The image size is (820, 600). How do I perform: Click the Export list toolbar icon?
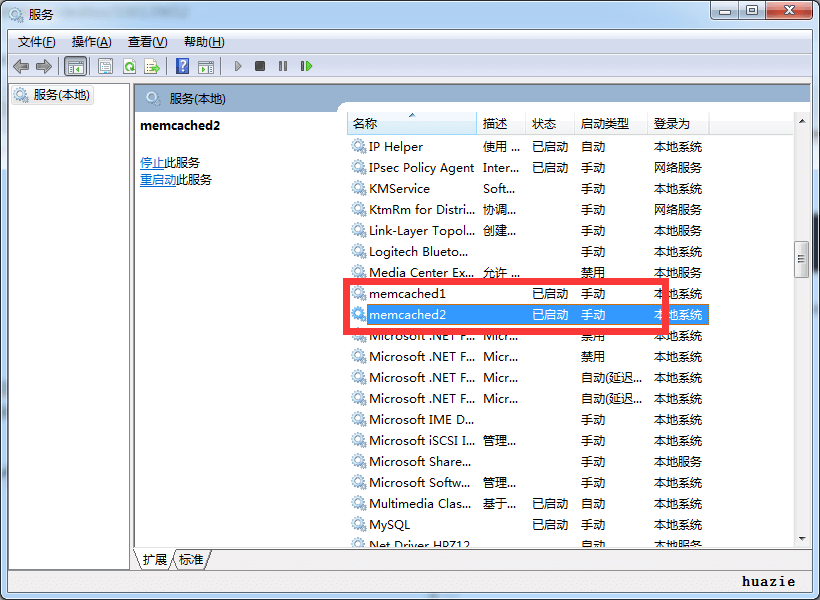152,66
